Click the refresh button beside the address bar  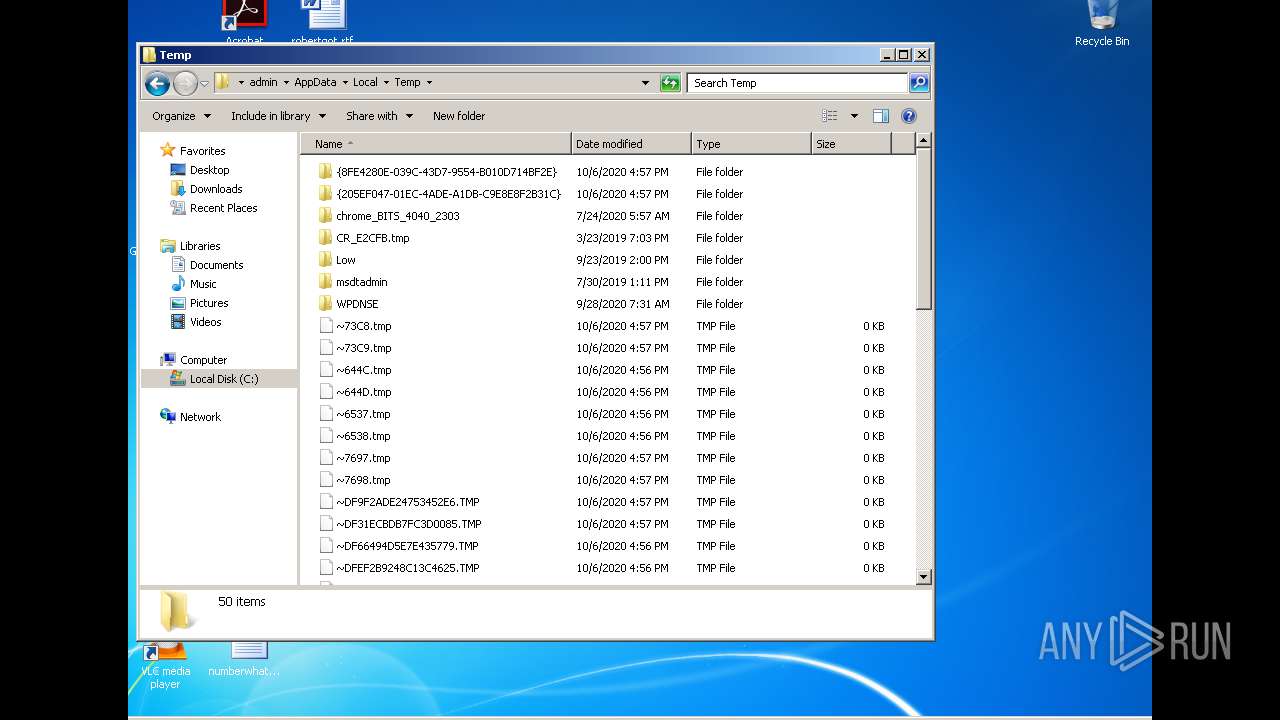coord(671,83)
